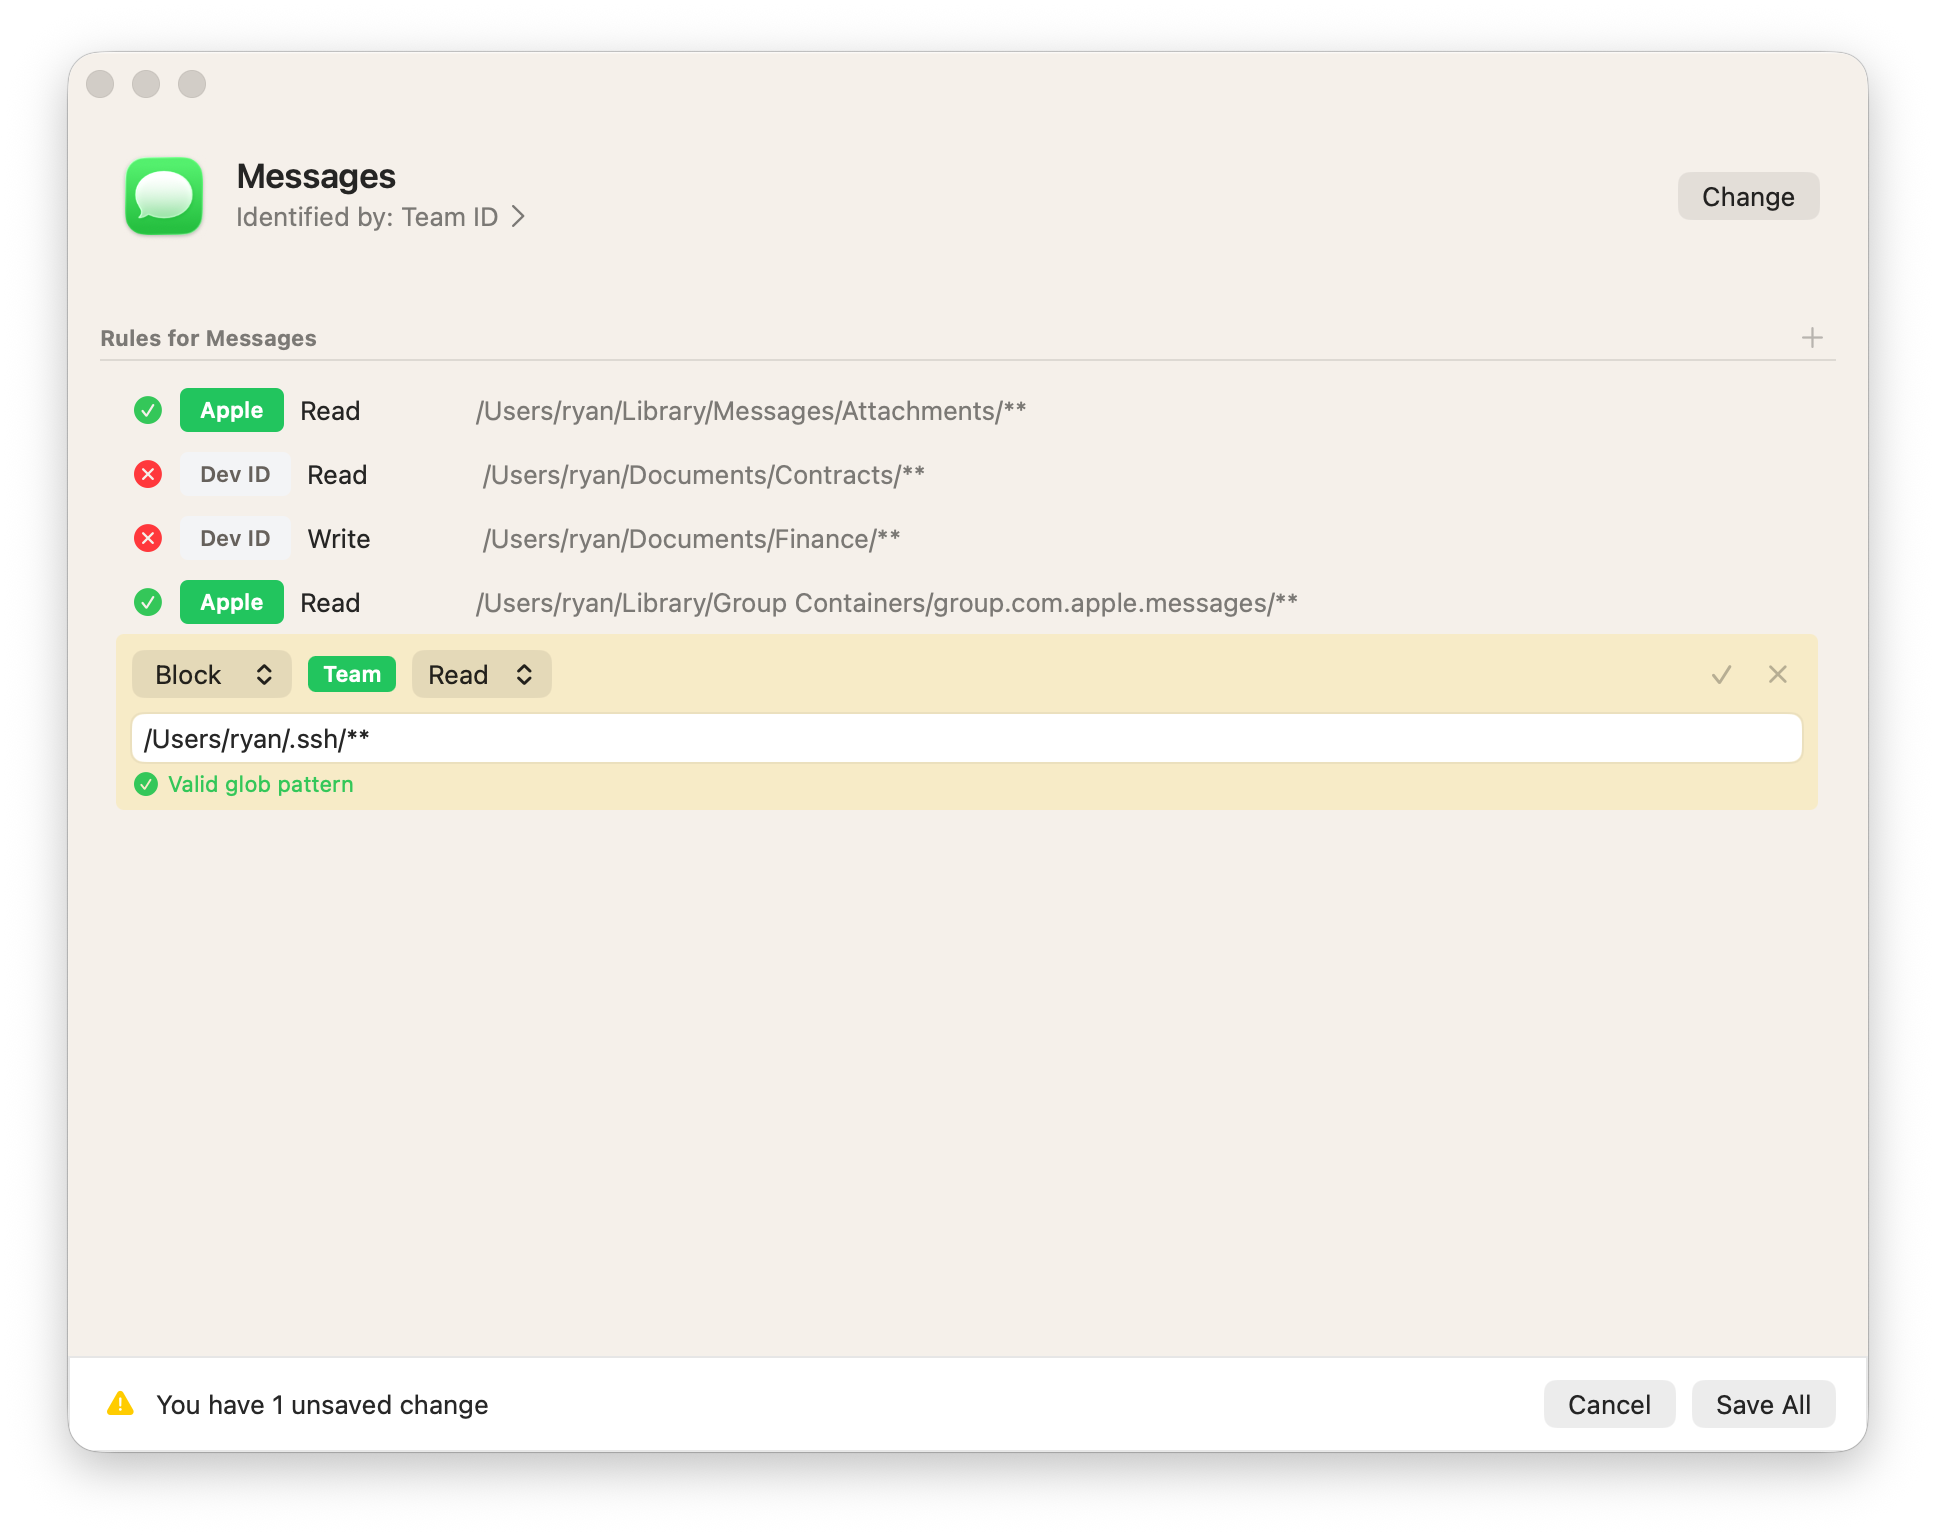Click the Team badge in the editing row
This screenshot has height=1536, width=1936.
[x=351, y=674]
